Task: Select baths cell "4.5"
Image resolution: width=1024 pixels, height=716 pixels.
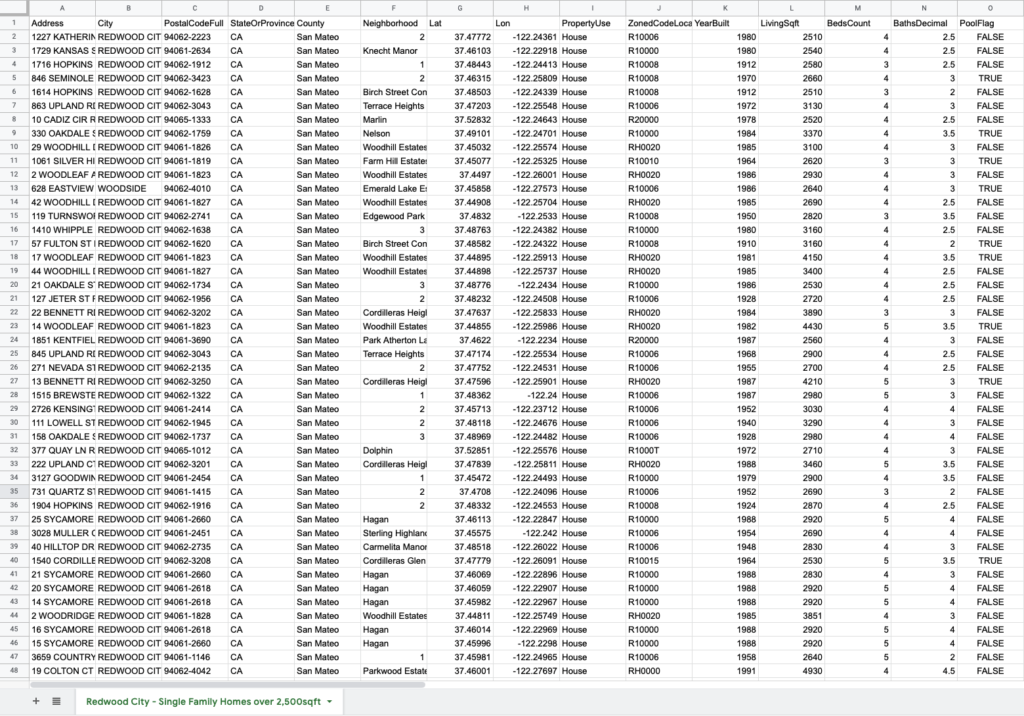Action: [x=924, y=671]
